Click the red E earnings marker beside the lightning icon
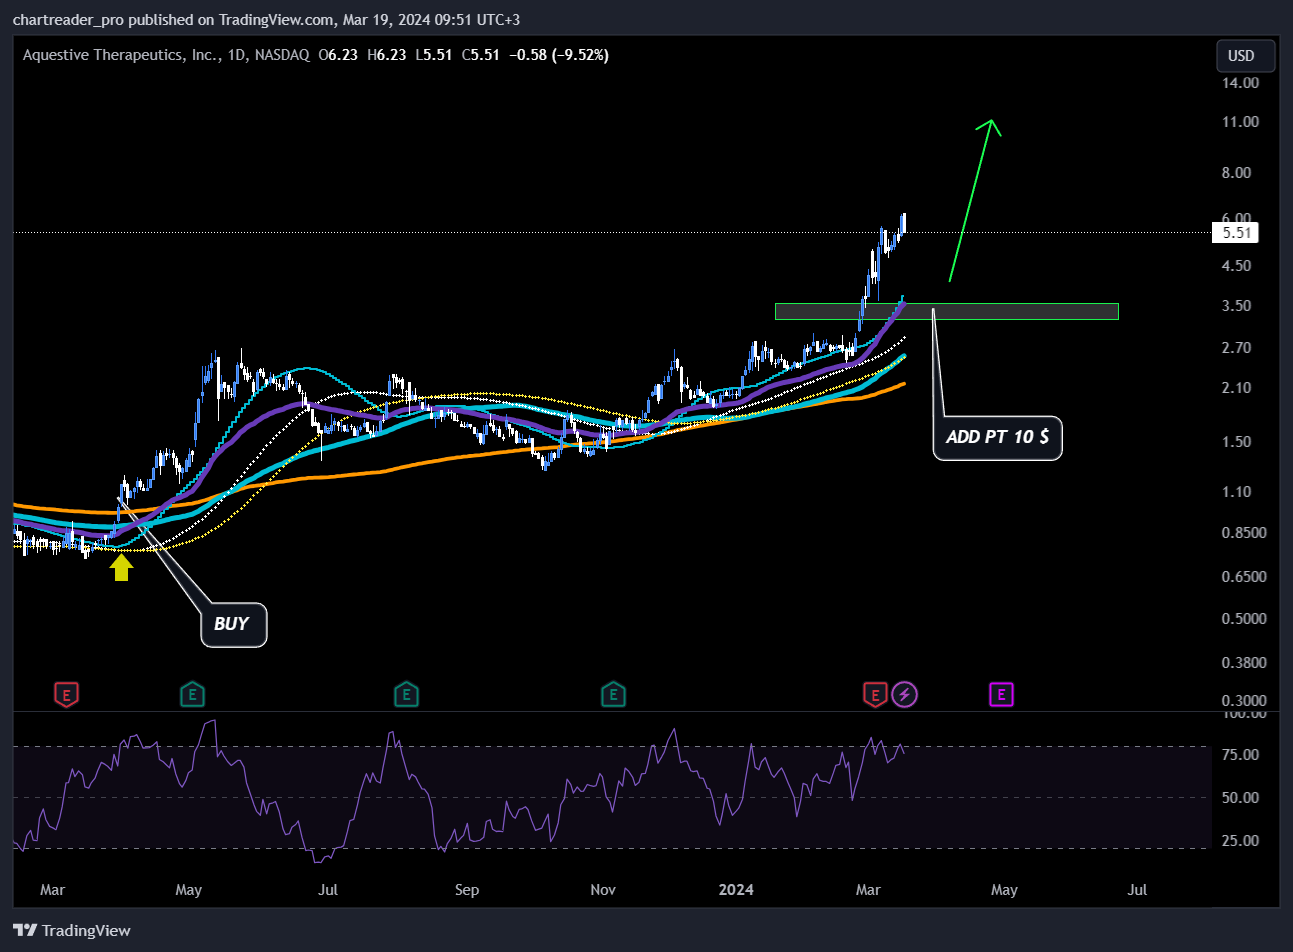 coord(875,694)
